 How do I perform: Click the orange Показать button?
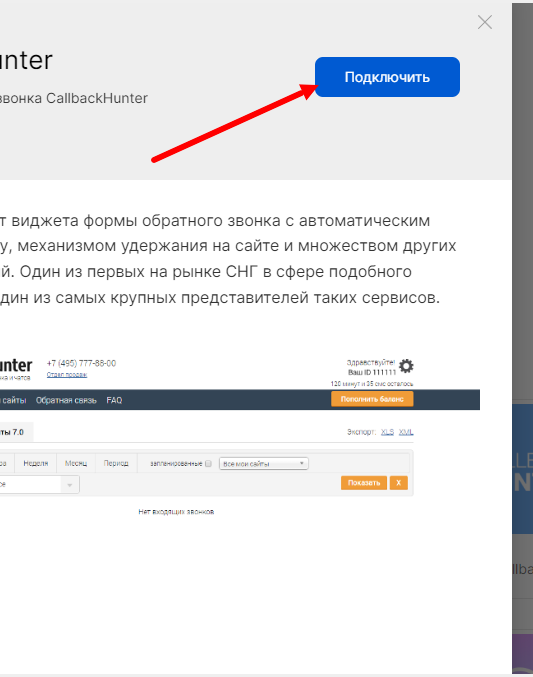[364, 483]
